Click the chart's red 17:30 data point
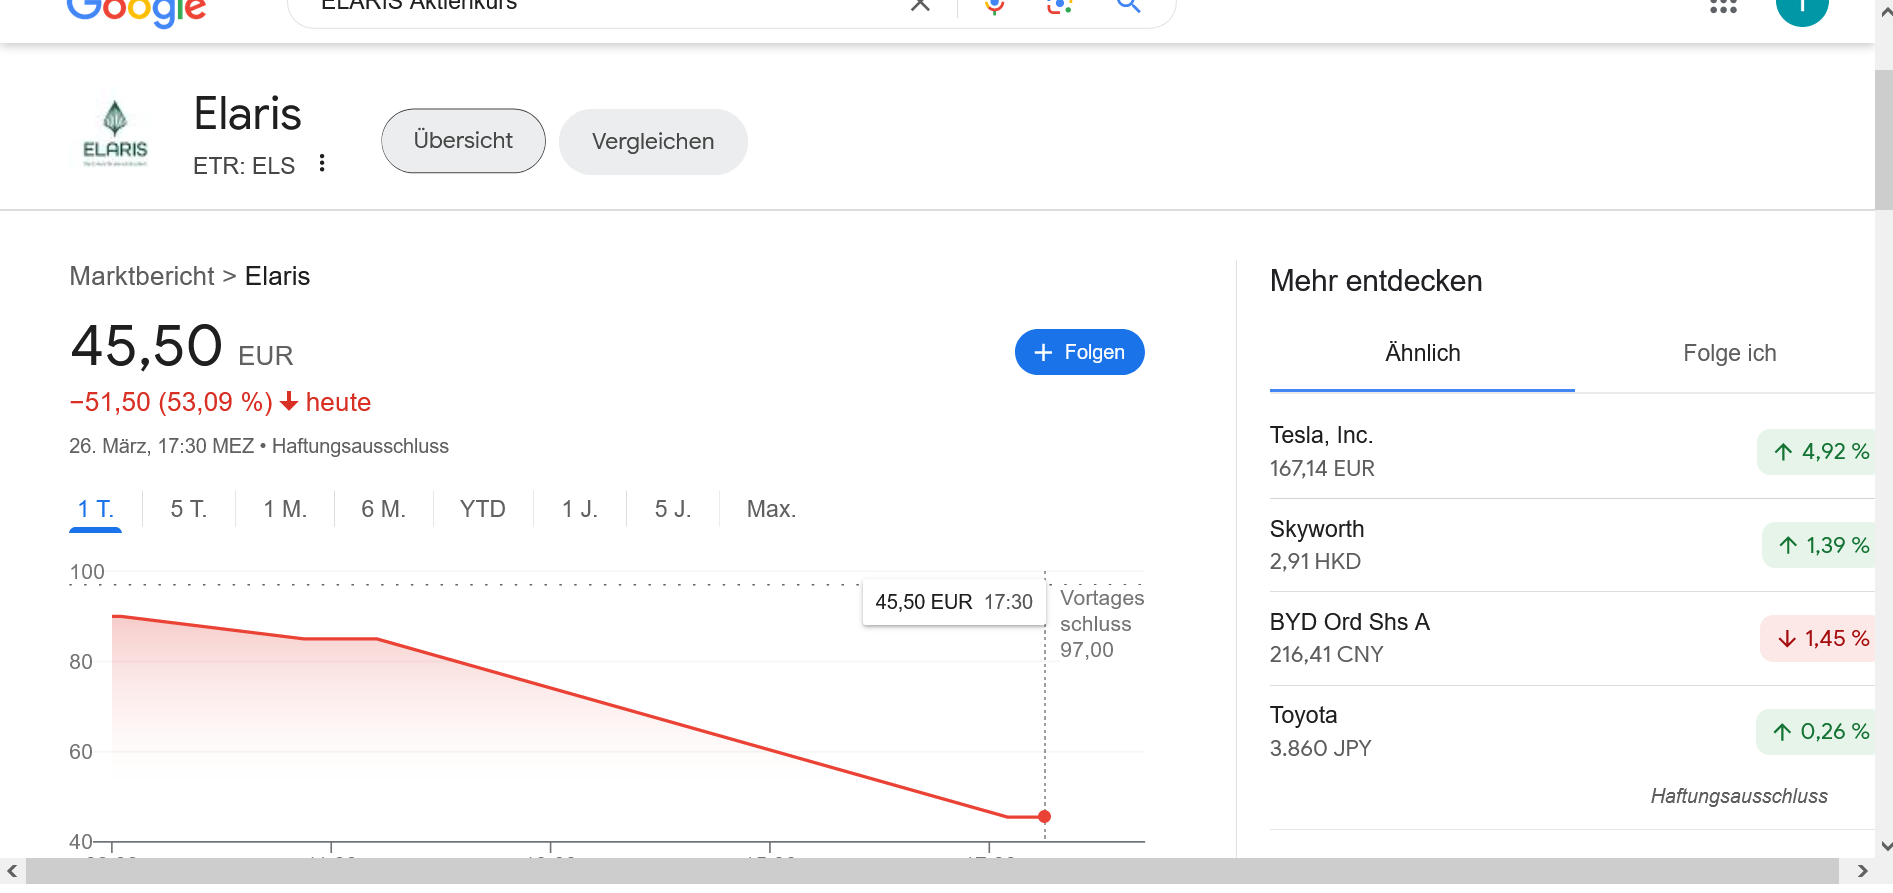This screenshot has height=893, width=1893. click(x=1044, y=817)
